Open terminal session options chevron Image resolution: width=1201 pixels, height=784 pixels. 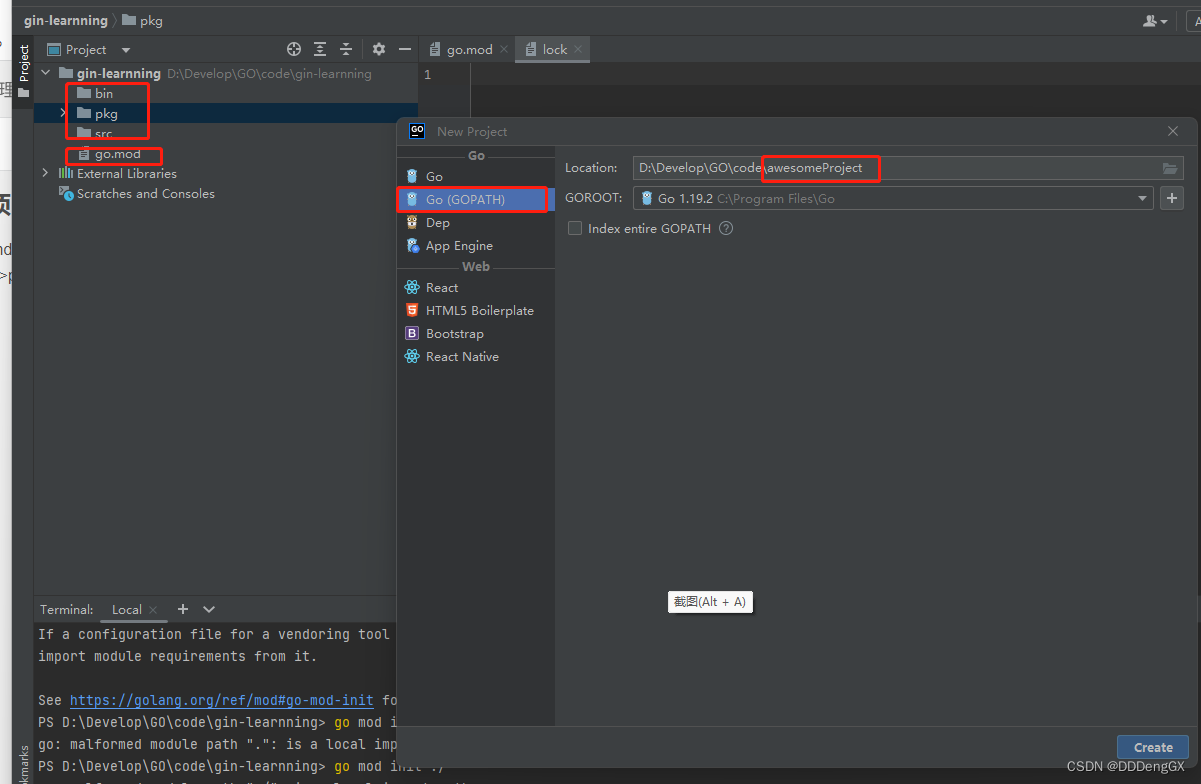coord(209,609)
